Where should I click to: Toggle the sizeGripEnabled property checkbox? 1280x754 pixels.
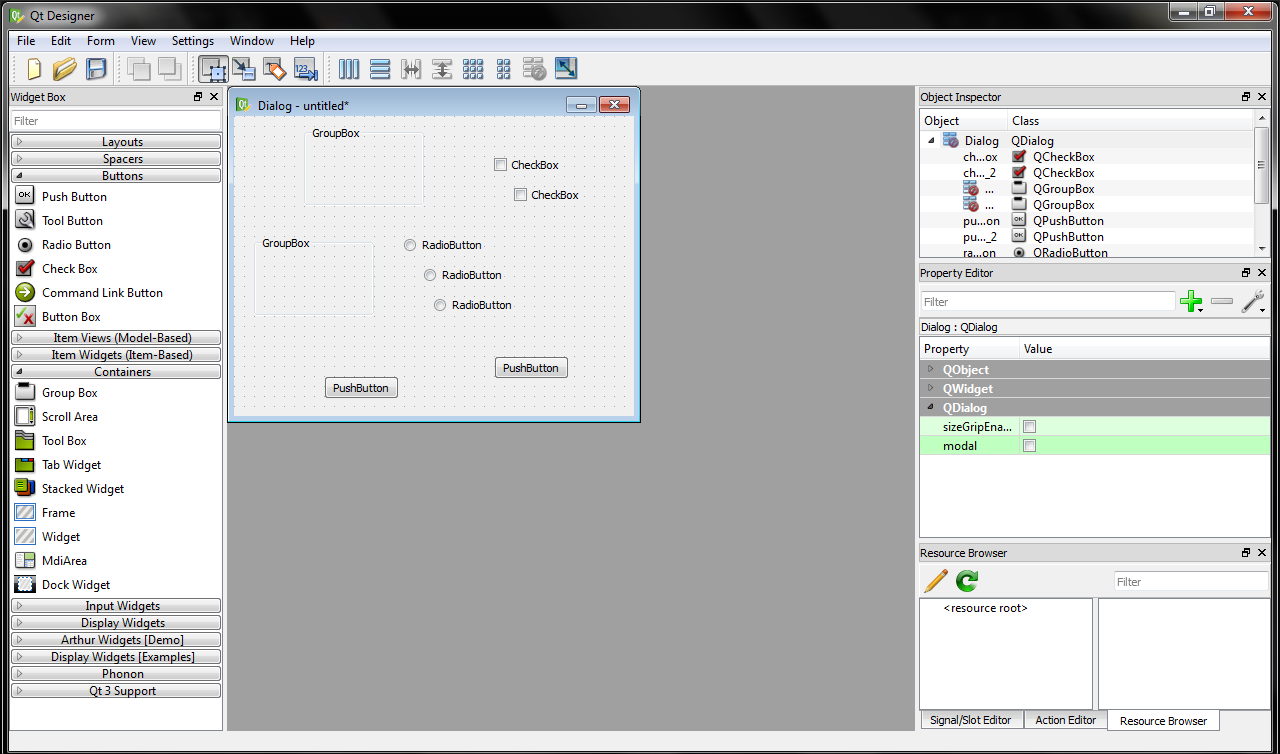[1030, 427]
